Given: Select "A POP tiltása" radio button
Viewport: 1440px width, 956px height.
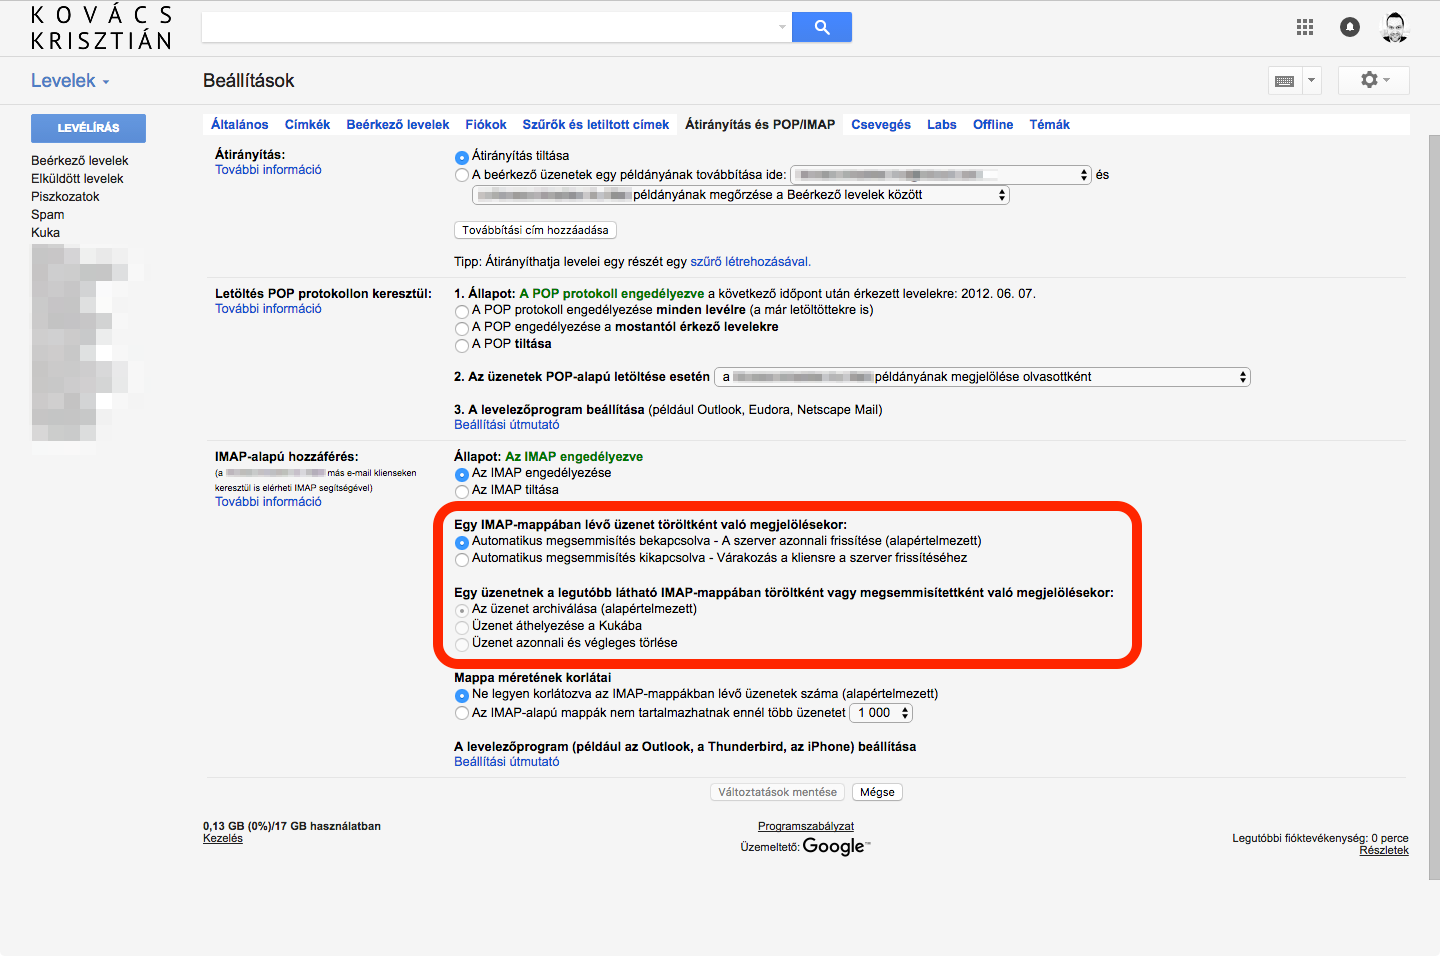Looking at the screenshot, I should [462, 345].
